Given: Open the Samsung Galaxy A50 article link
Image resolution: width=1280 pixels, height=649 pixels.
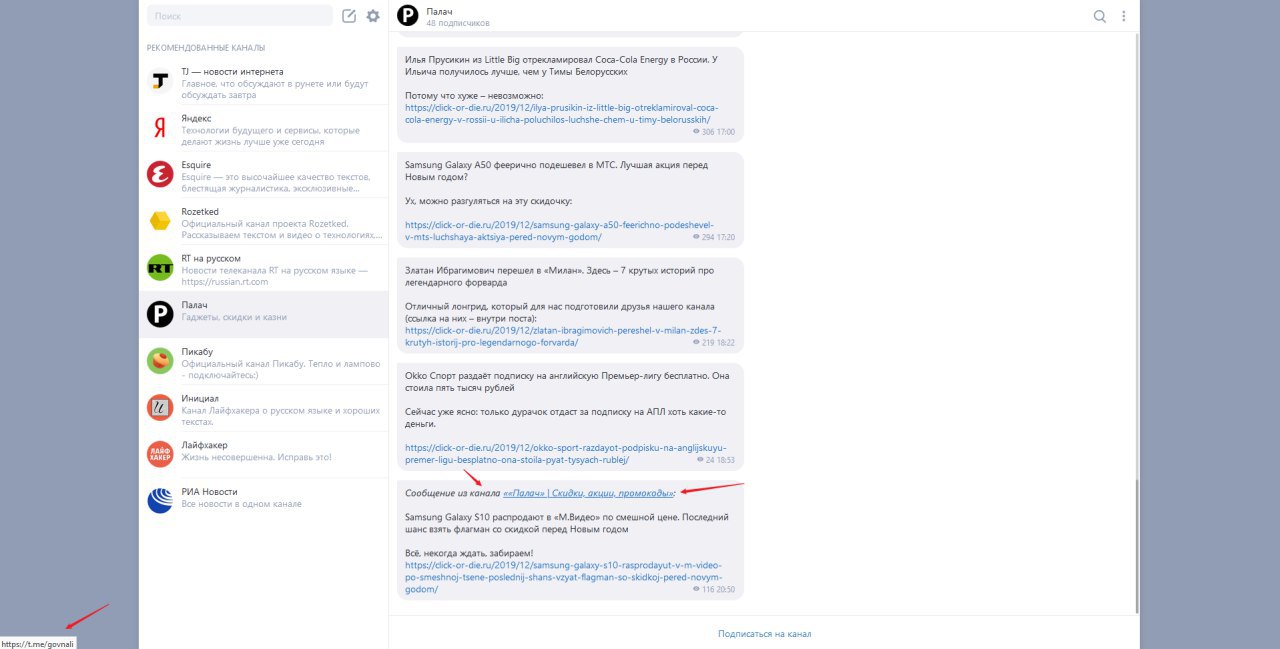Looking at the screenshot, I should point(559,231).
